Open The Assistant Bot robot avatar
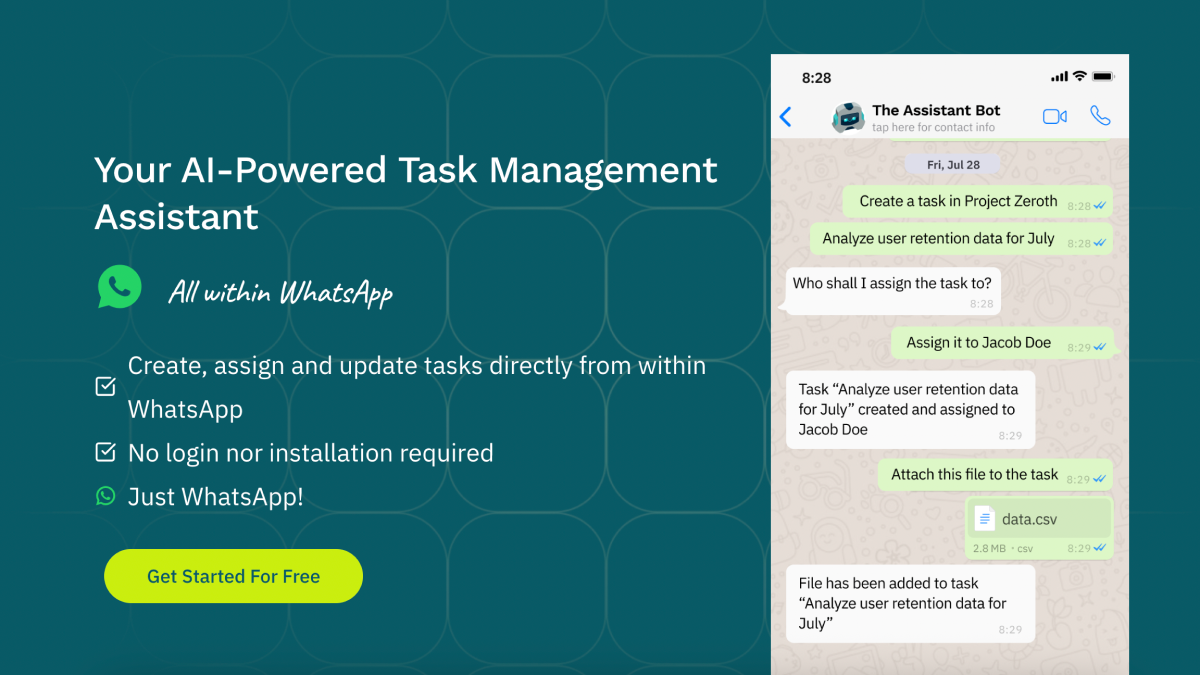 pos(848,117)
